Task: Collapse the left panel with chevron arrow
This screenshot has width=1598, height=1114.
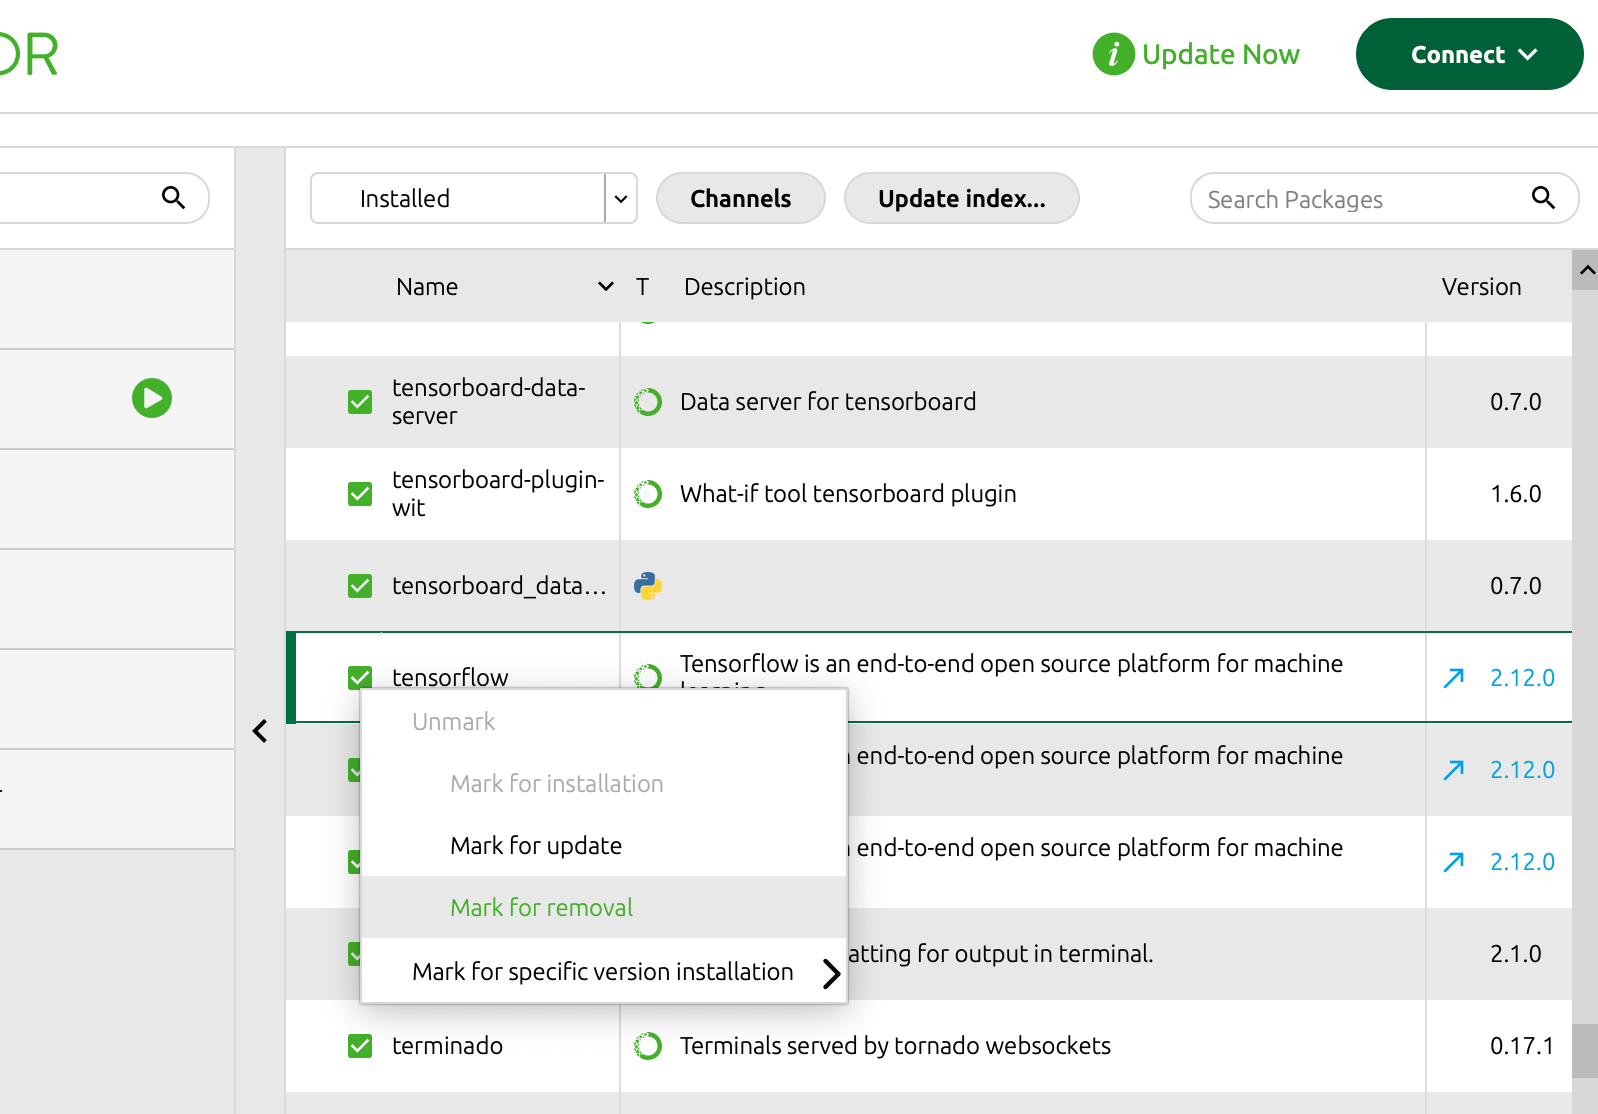Action: [x=260, y=731]
